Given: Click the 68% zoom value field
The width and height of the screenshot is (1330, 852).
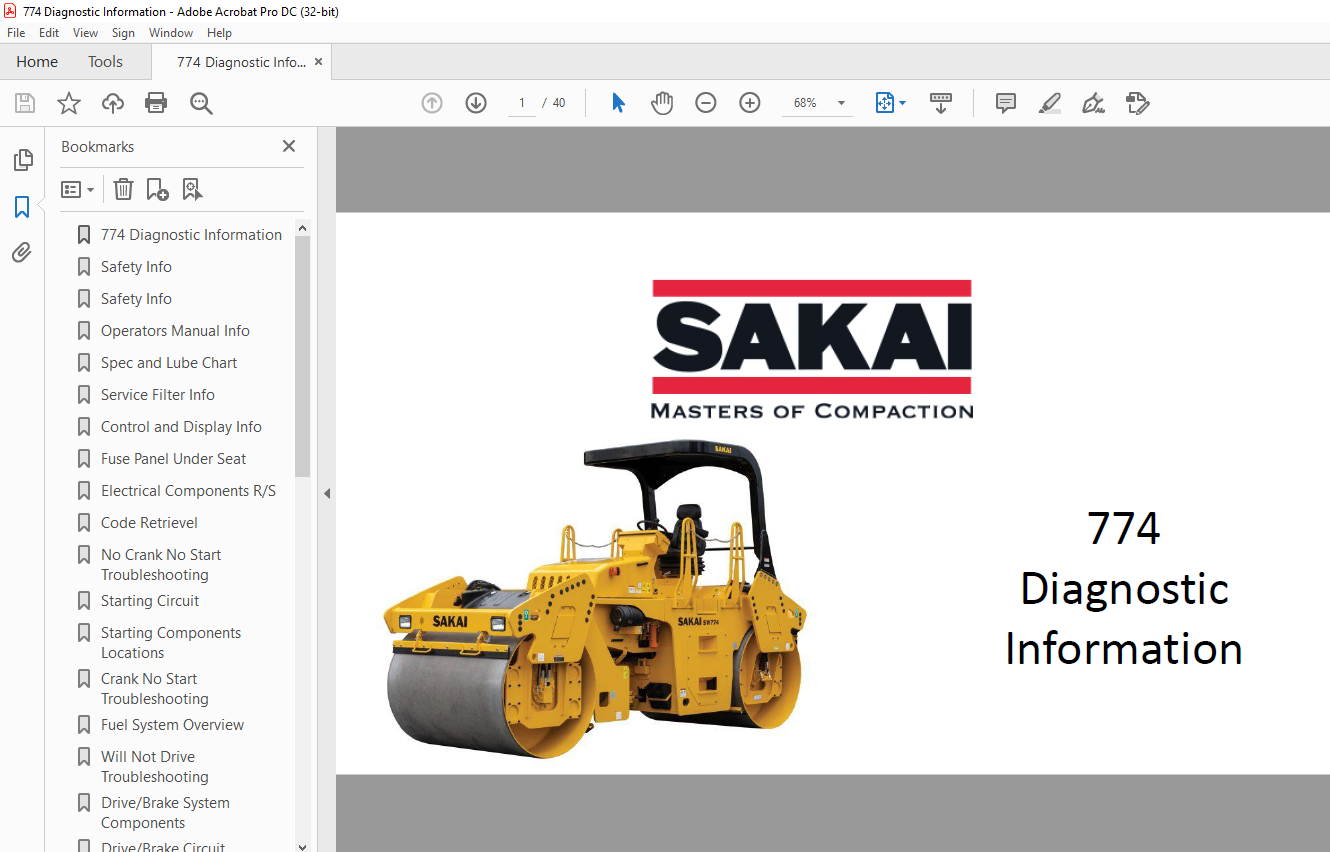Looking at the screenshot, I should tap(805, 103).
